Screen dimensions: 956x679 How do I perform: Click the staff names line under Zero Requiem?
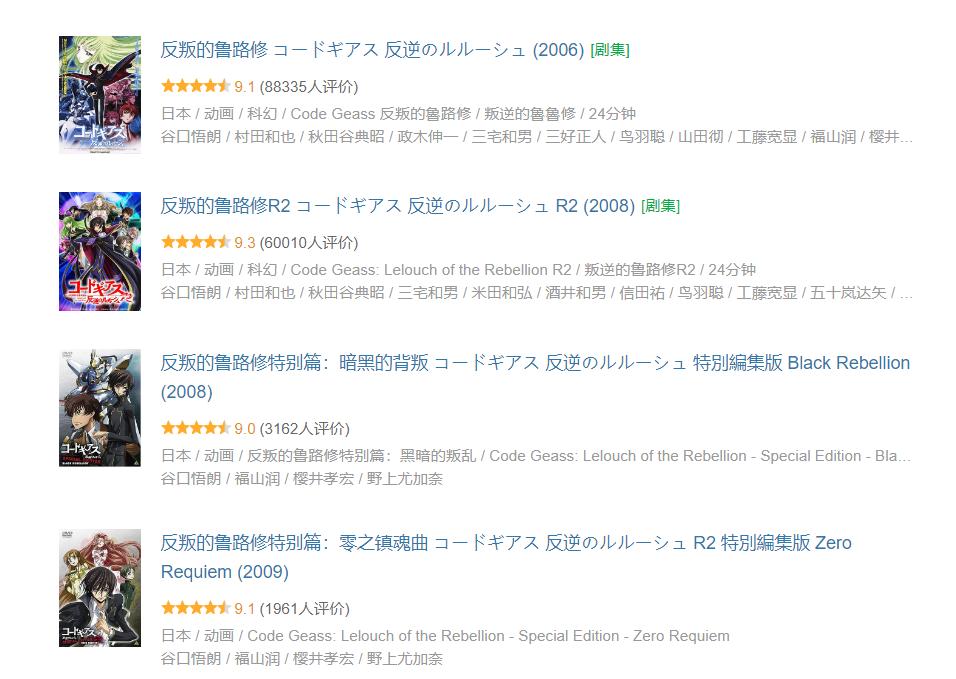click(x=301, y=658)
